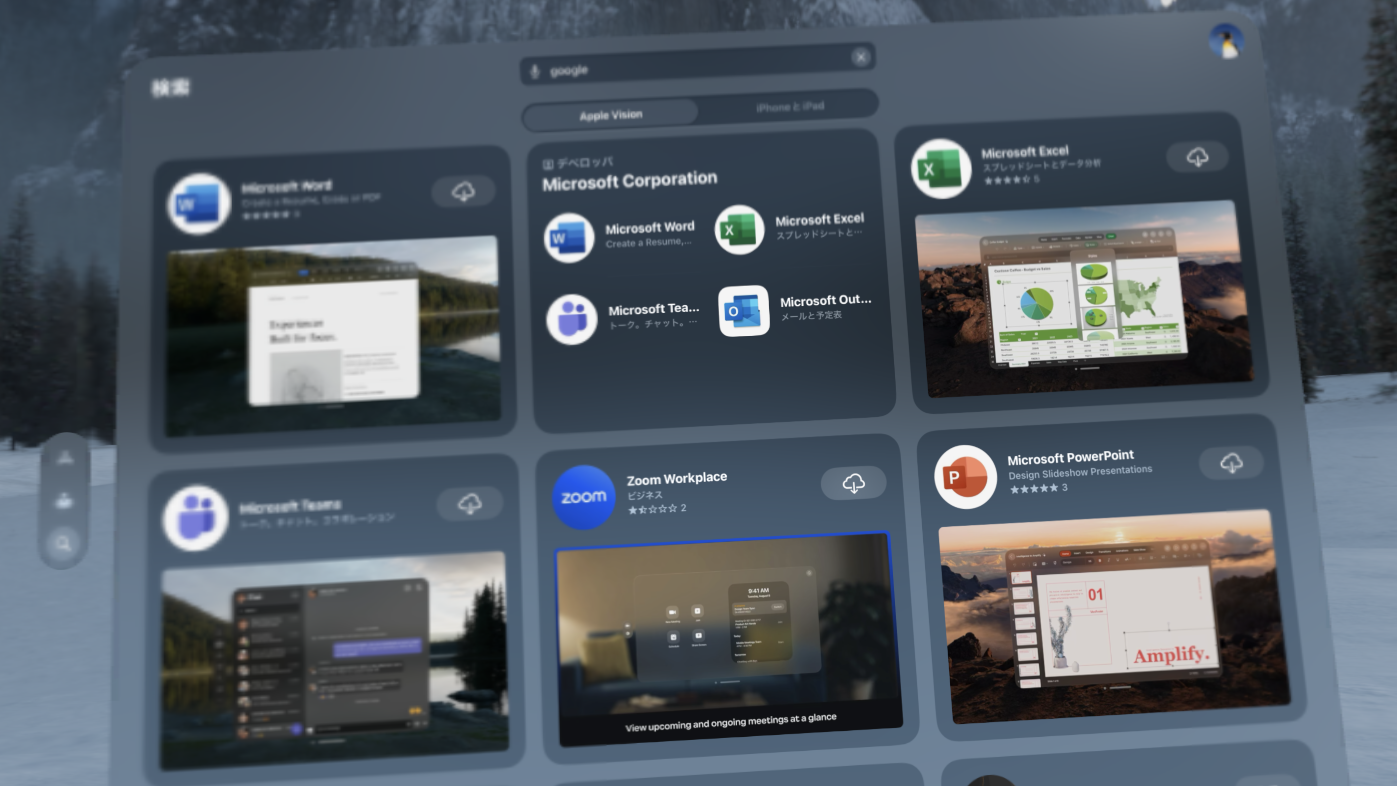Image resolution: width=1397 pixels, height=786 pixels.
Task: Open 'Microsoft Out...' text in developer panel
Action: 825,300
